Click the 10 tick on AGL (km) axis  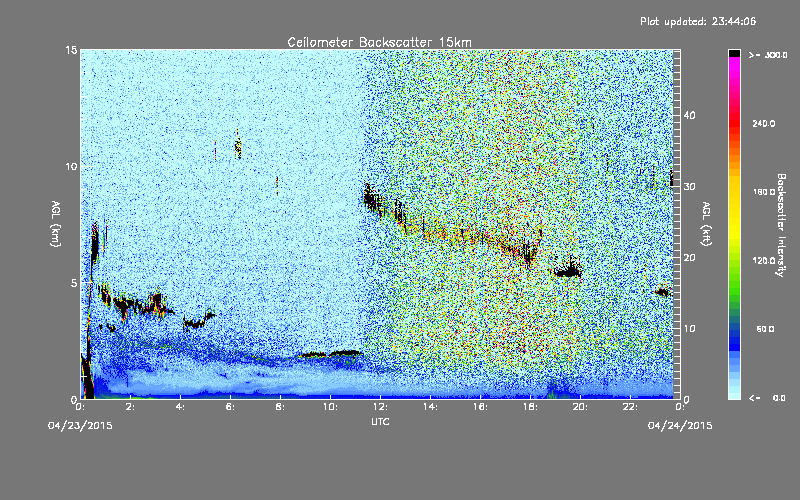pos(71,167)
